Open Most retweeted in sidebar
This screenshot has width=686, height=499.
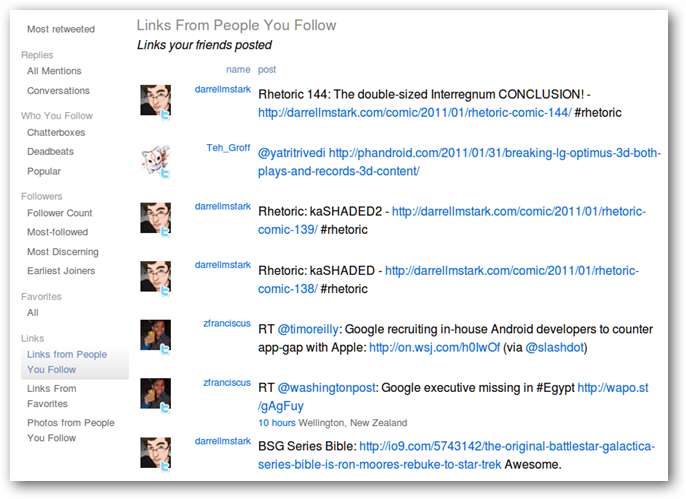coord(58,30)
